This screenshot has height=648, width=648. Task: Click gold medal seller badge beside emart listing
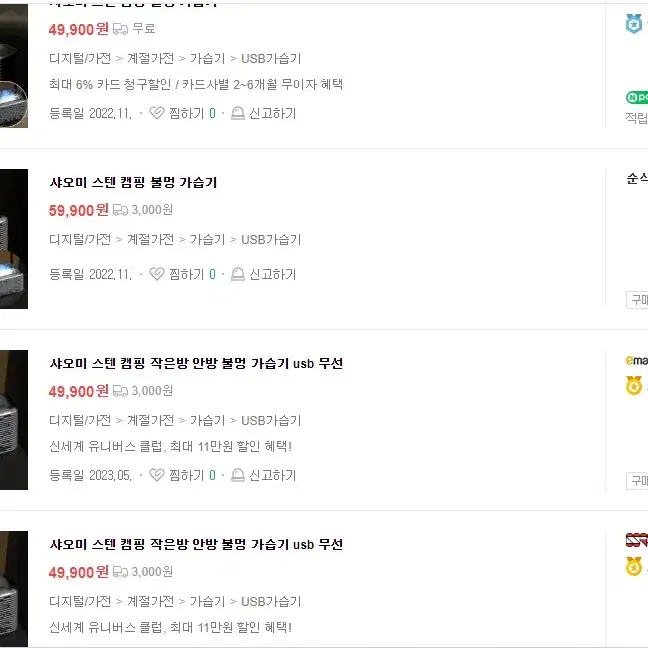point(634,386)
